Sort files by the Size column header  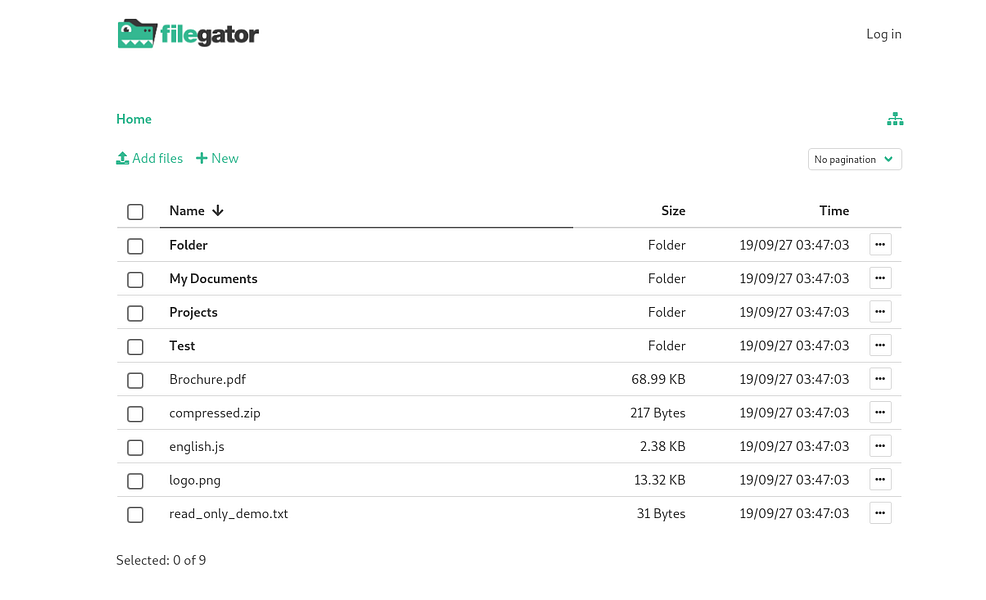point(673,210)
